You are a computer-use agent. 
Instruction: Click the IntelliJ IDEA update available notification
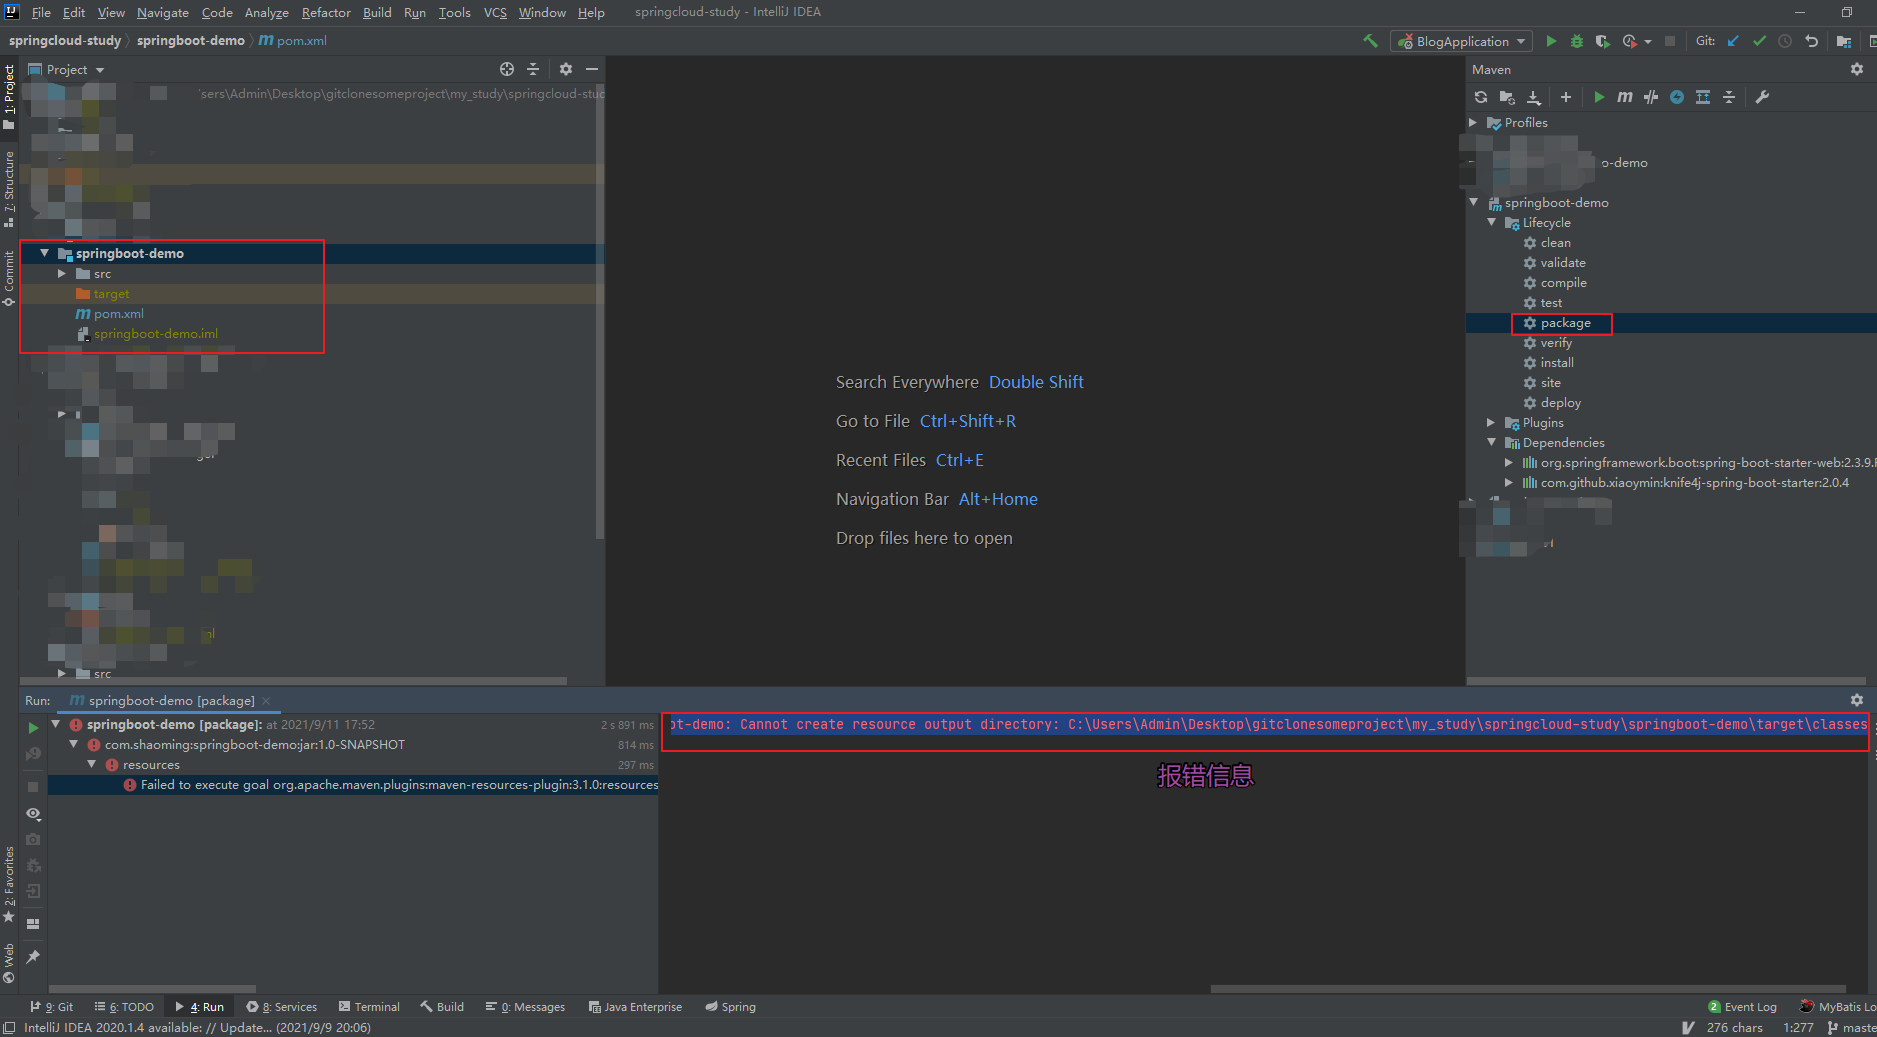click(x=197, y=1027)
